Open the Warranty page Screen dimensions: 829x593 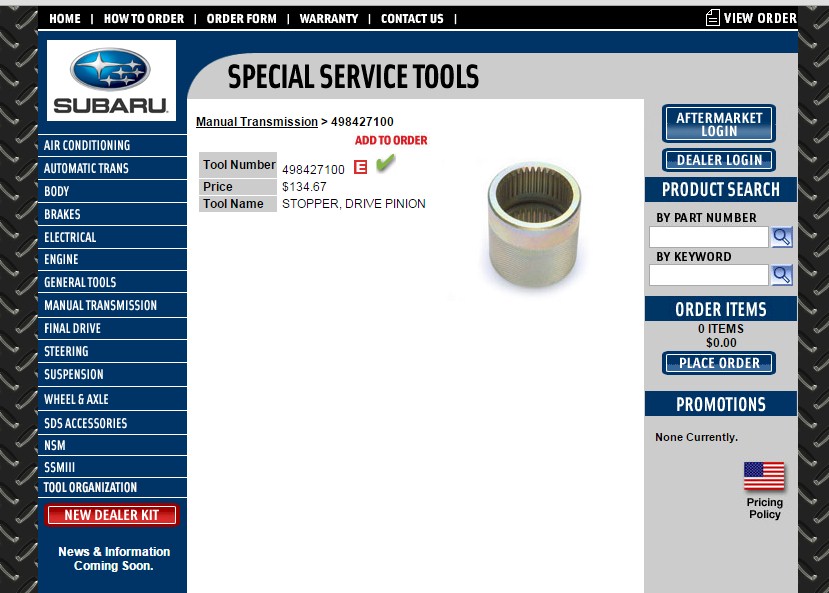329,18
